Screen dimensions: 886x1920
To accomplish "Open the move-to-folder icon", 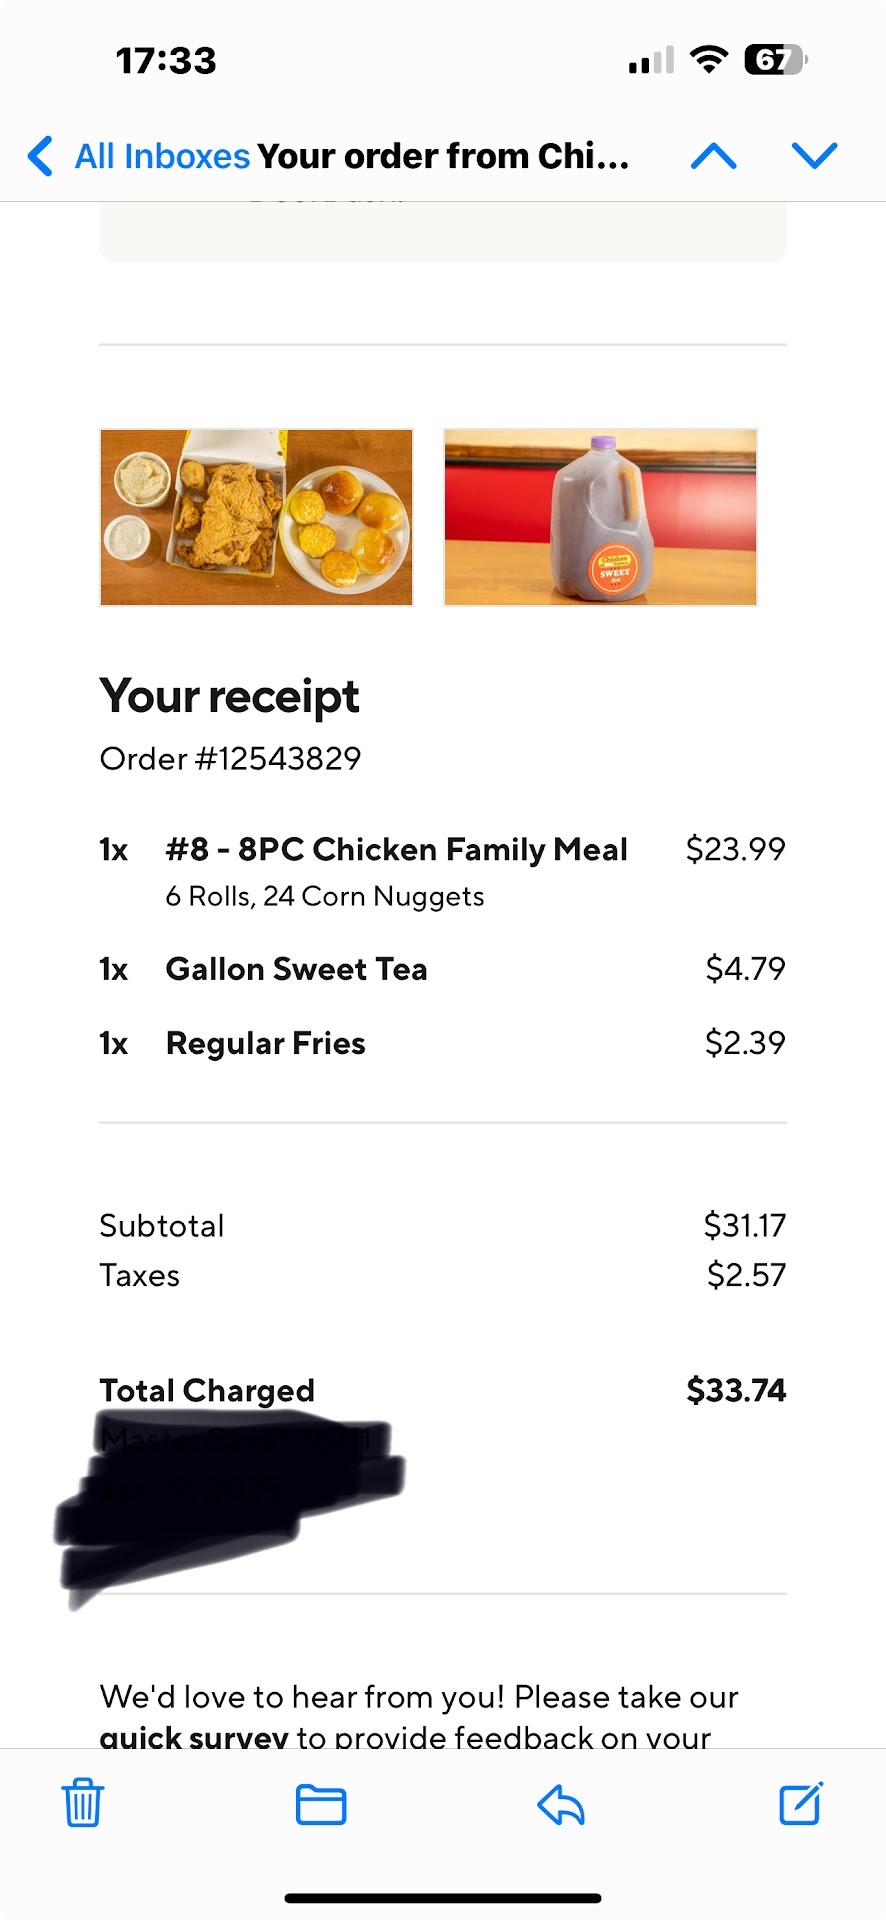I will click(321, 1805).
